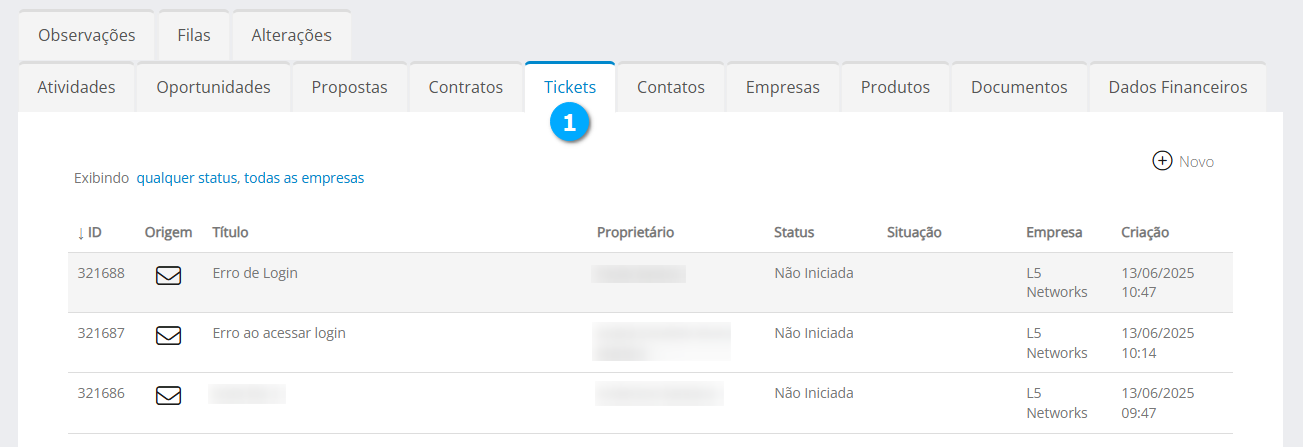Click envelope origin icon for ticket 321687
Screen dimensions: 1303x447
coord(168,336)
